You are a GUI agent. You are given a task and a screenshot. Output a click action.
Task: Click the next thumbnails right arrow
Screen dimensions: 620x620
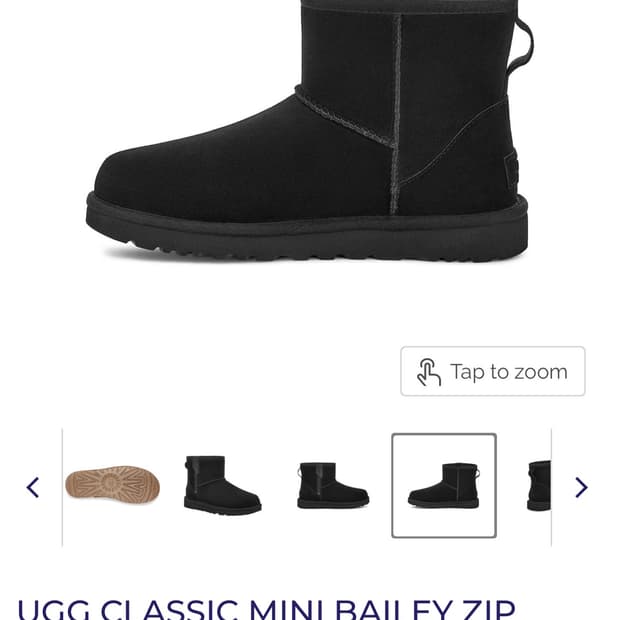coord(581,487)
